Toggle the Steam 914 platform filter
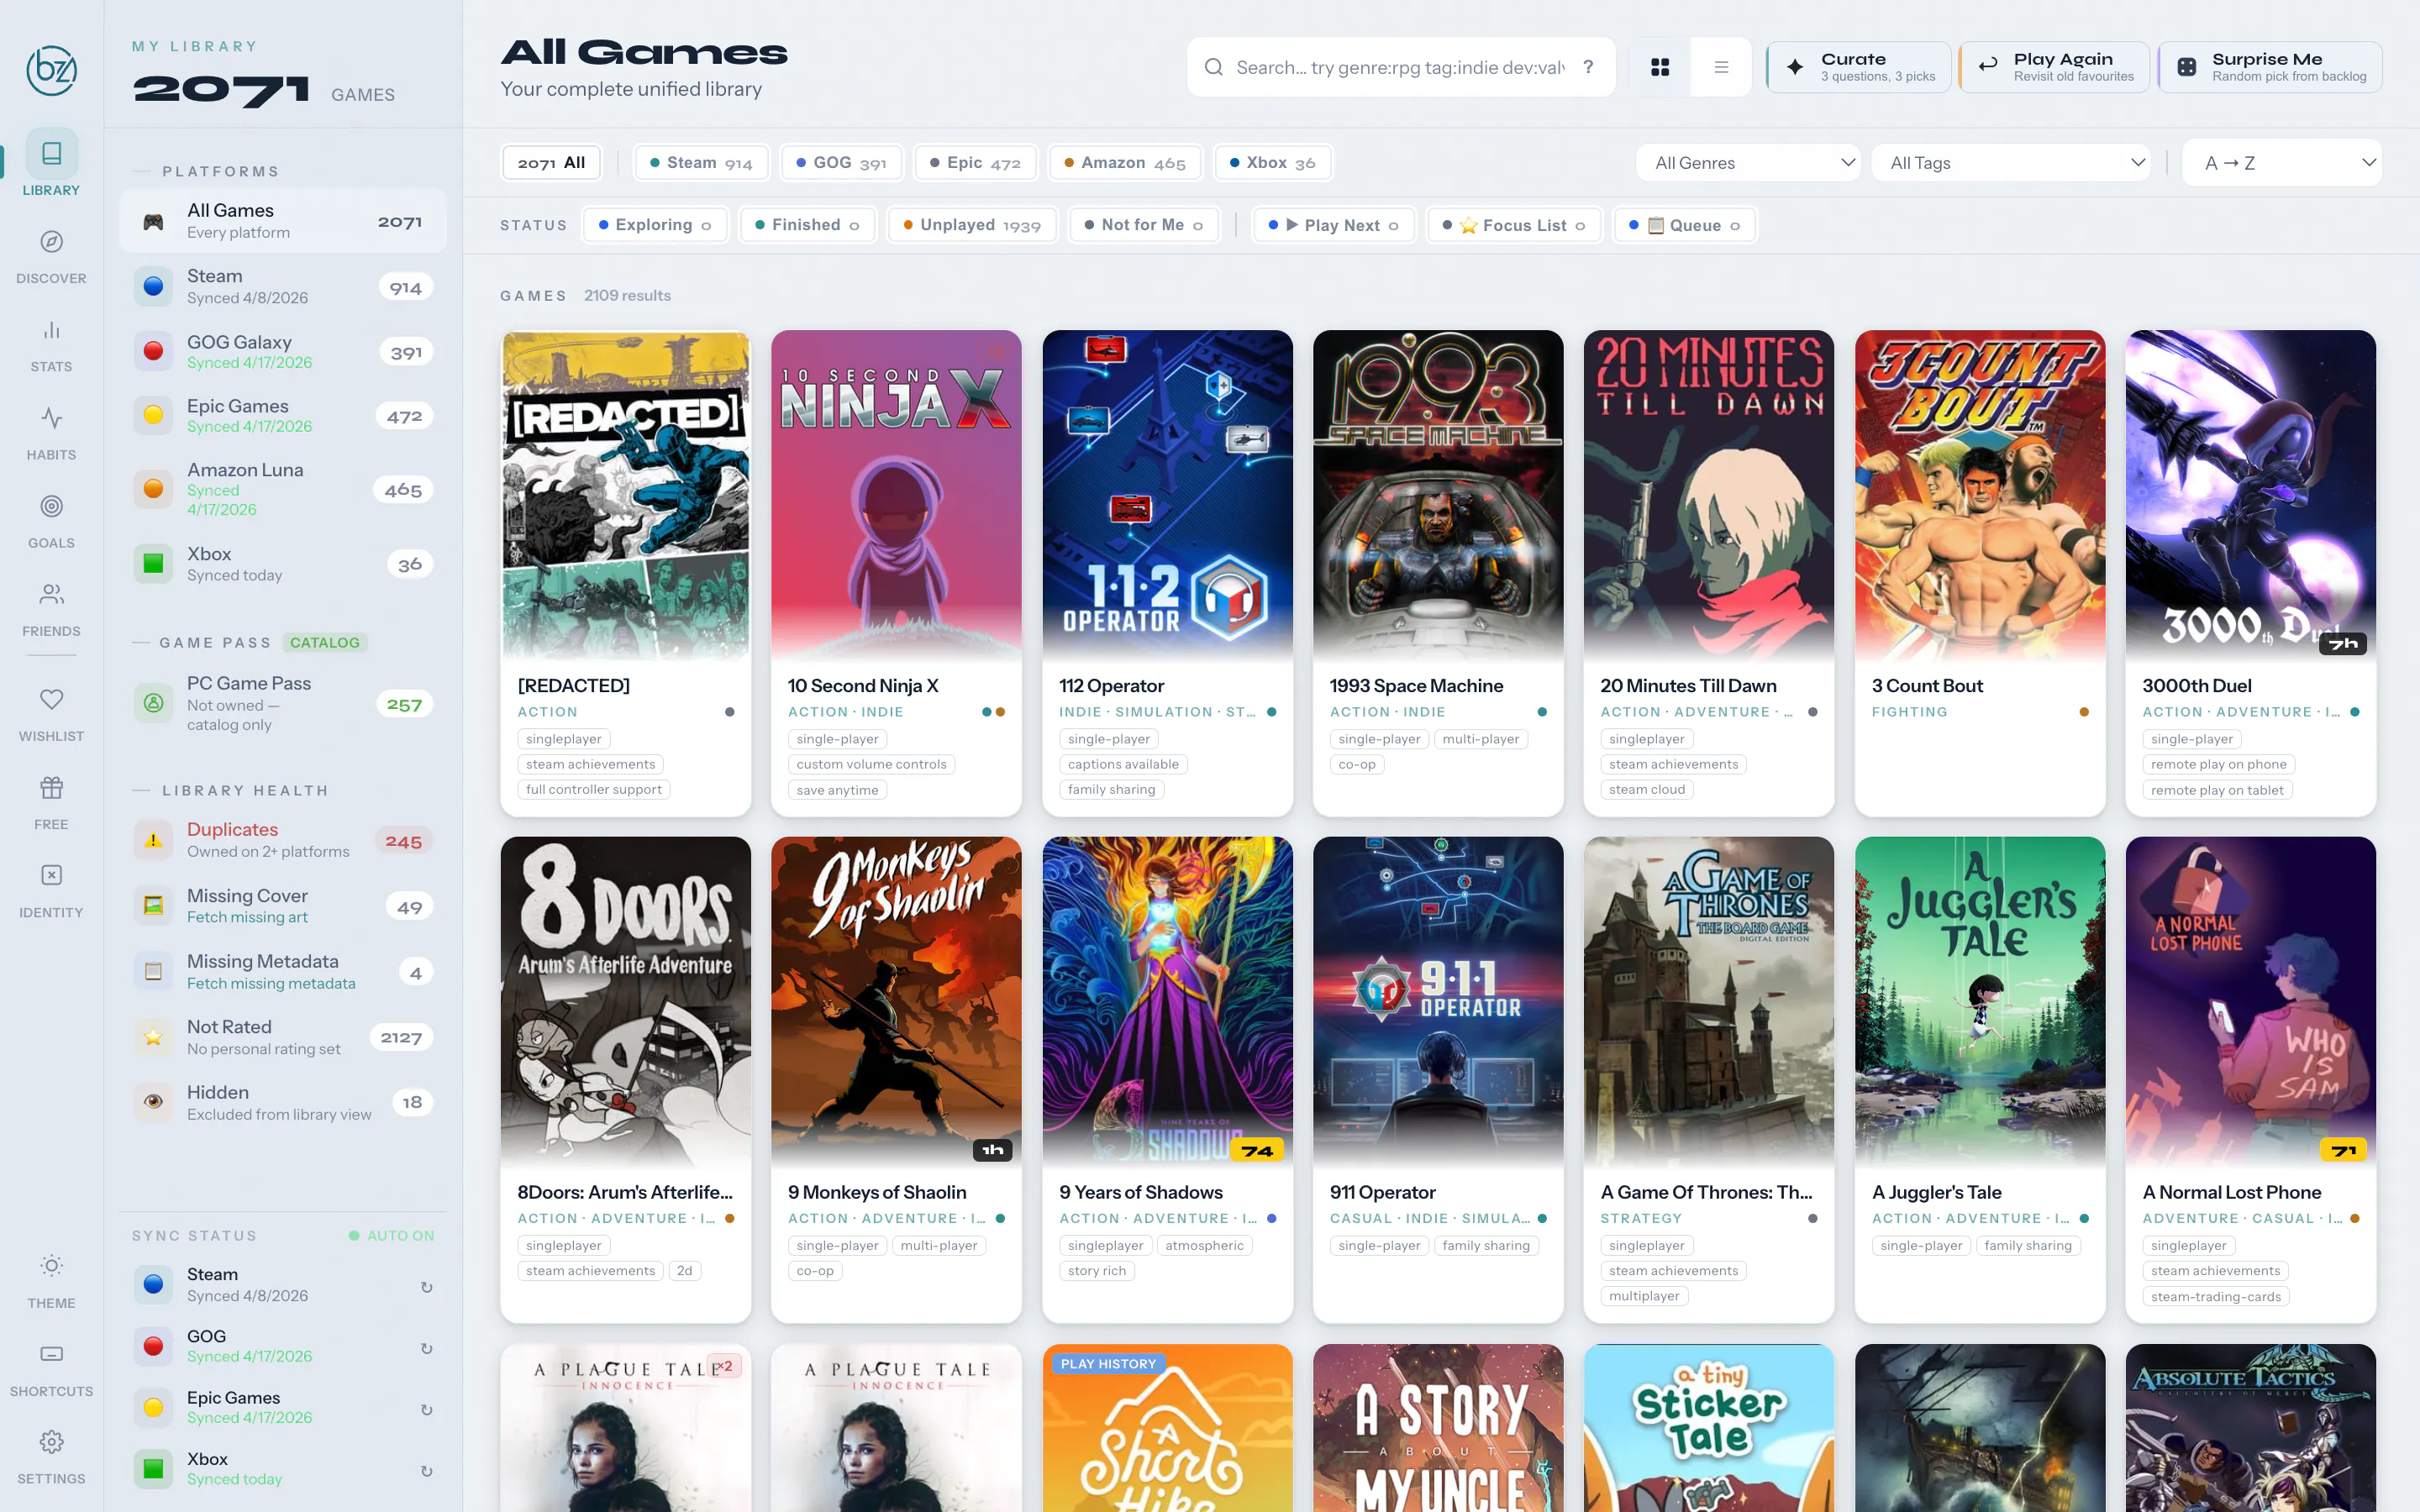This screenshot has width=2420, height=1512. (x=700, y=163)
